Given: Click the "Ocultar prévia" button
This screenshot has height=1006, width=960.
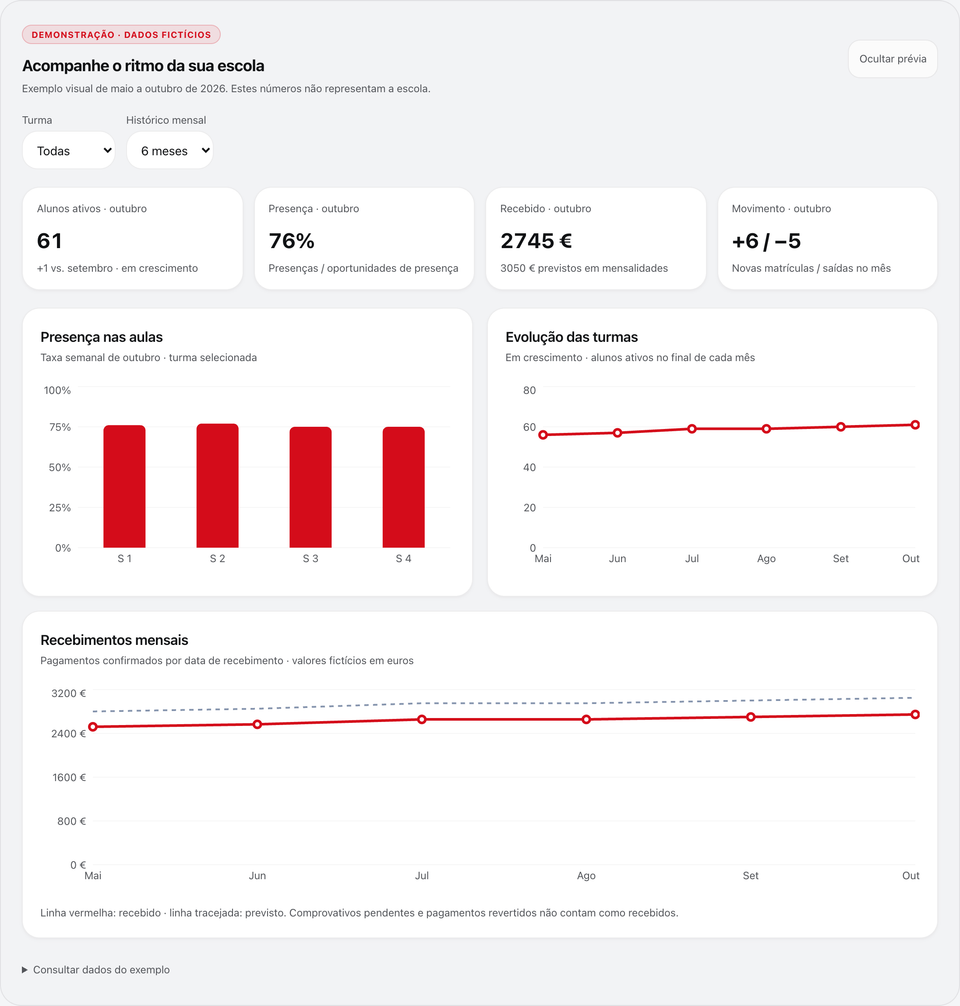Looking at the screenshot, I should pos(893,59).
